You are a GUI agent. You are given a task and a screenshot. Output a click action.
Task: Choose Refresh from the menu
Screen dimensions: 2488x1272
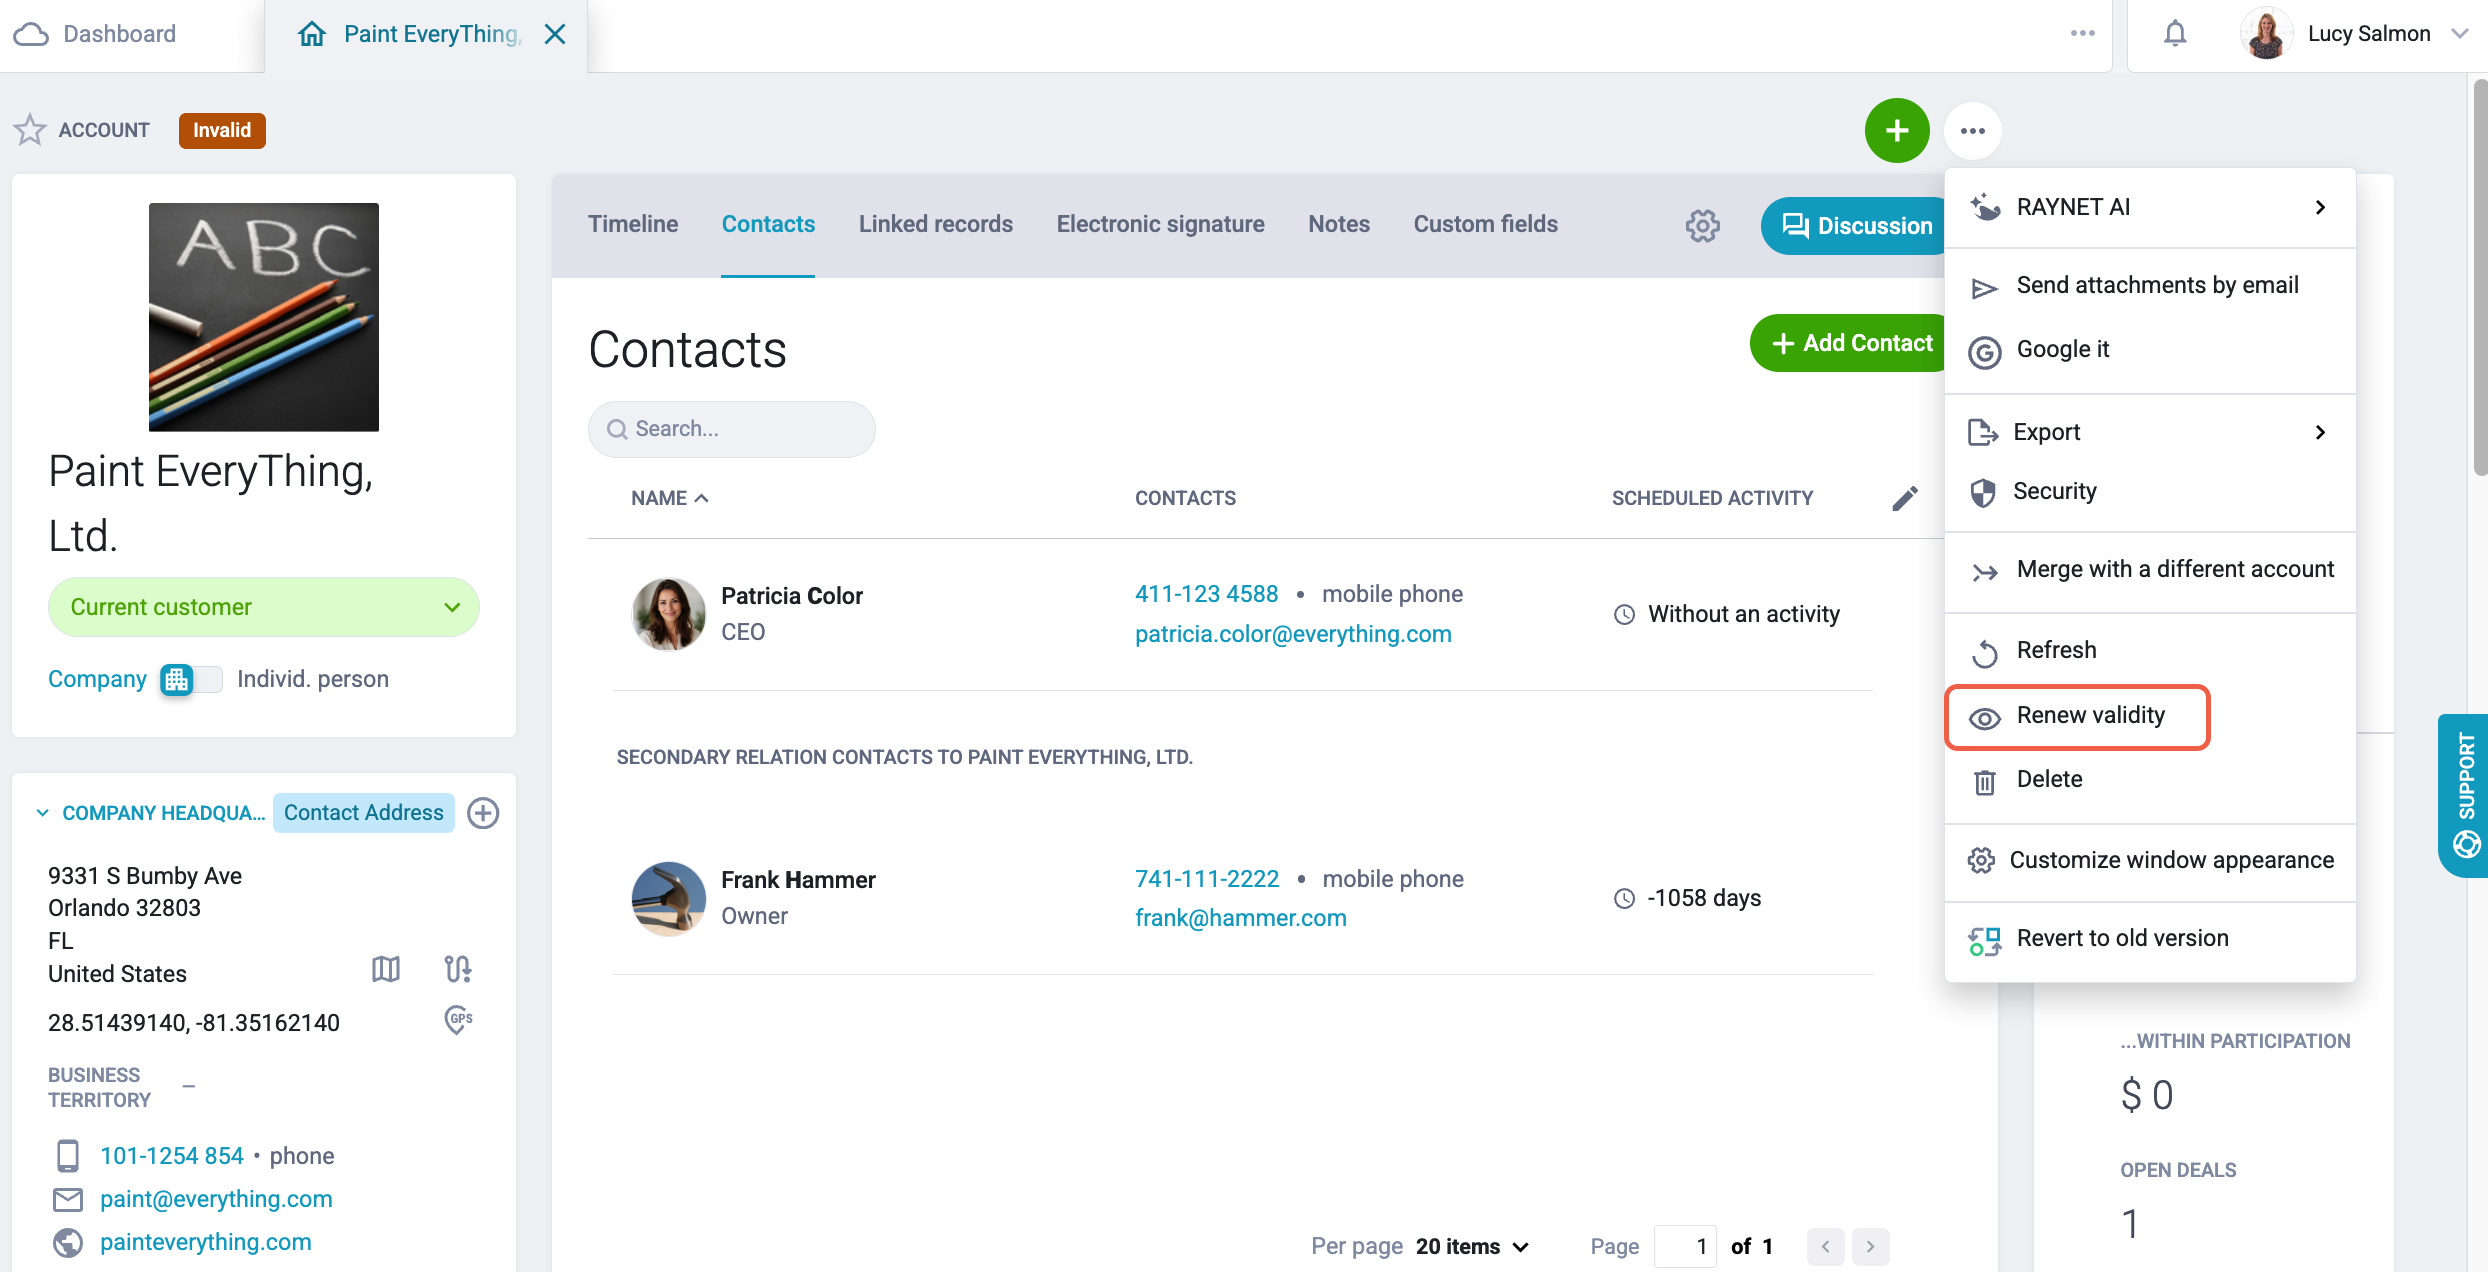[x=2150, y=651]
